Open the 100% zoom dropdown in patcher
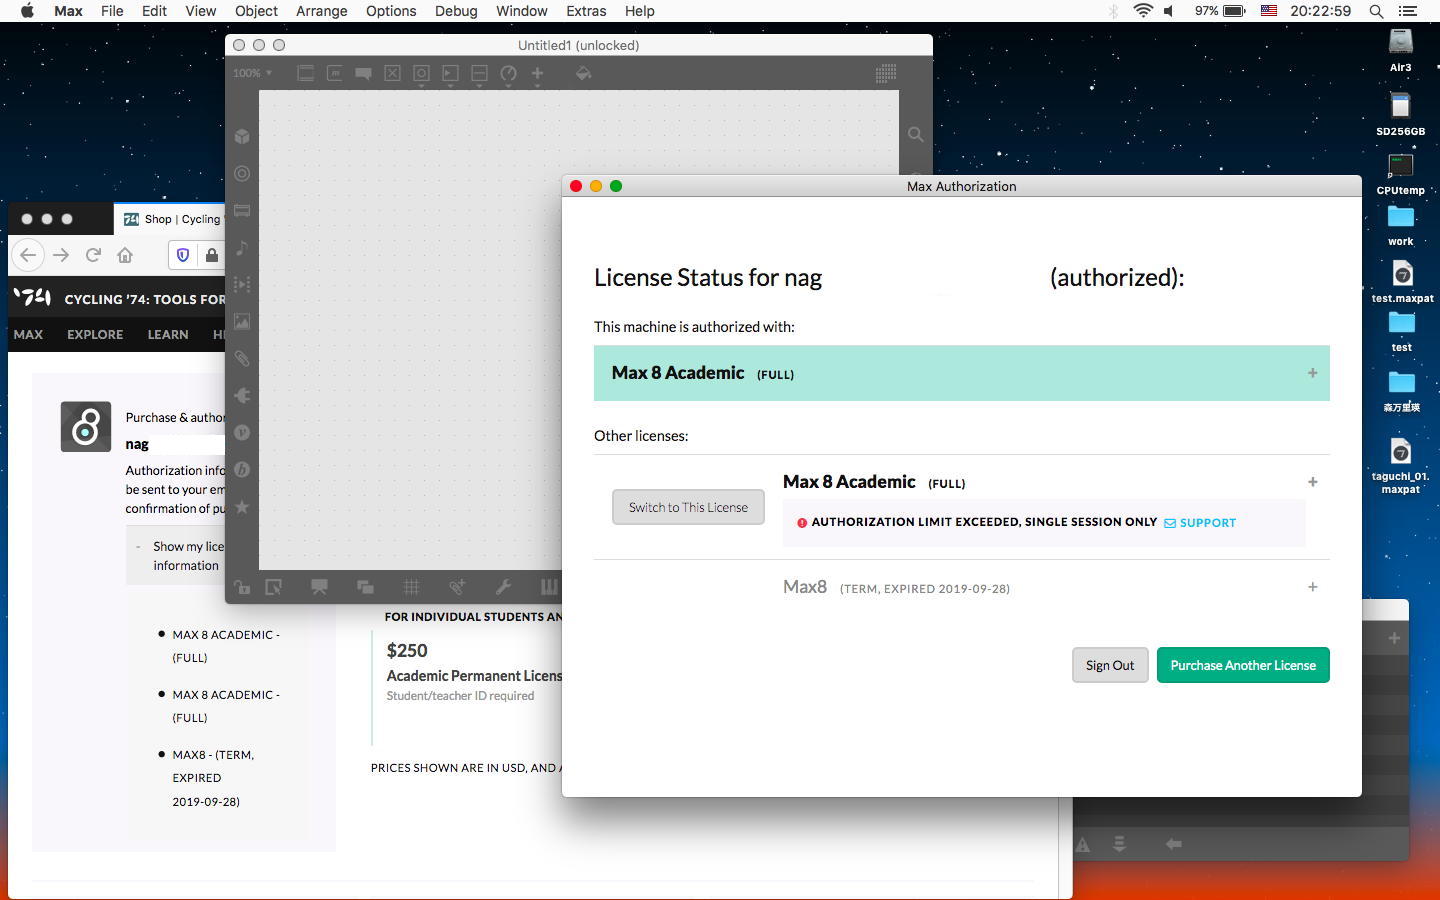The image size is (1440, 900). click(252, 73)
